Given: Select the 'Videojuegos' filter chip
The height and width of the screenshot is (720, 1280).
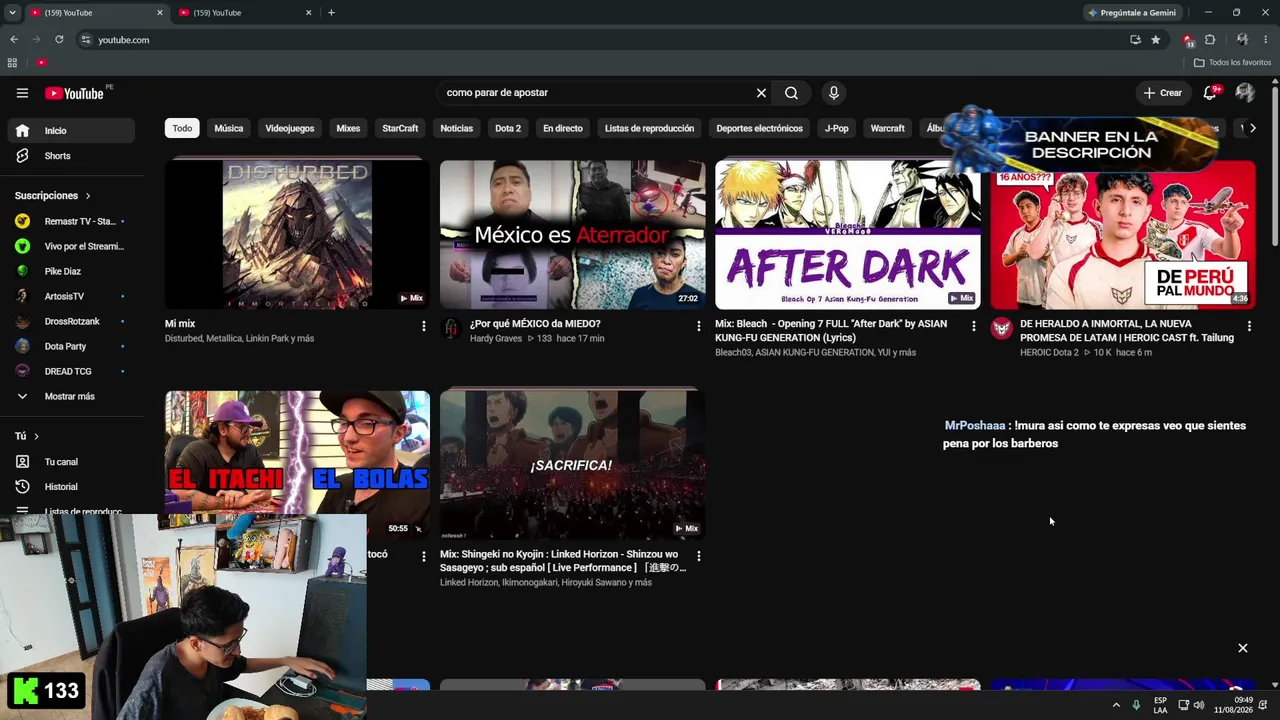Looking at the screenshot, I should tap(290, 128).
